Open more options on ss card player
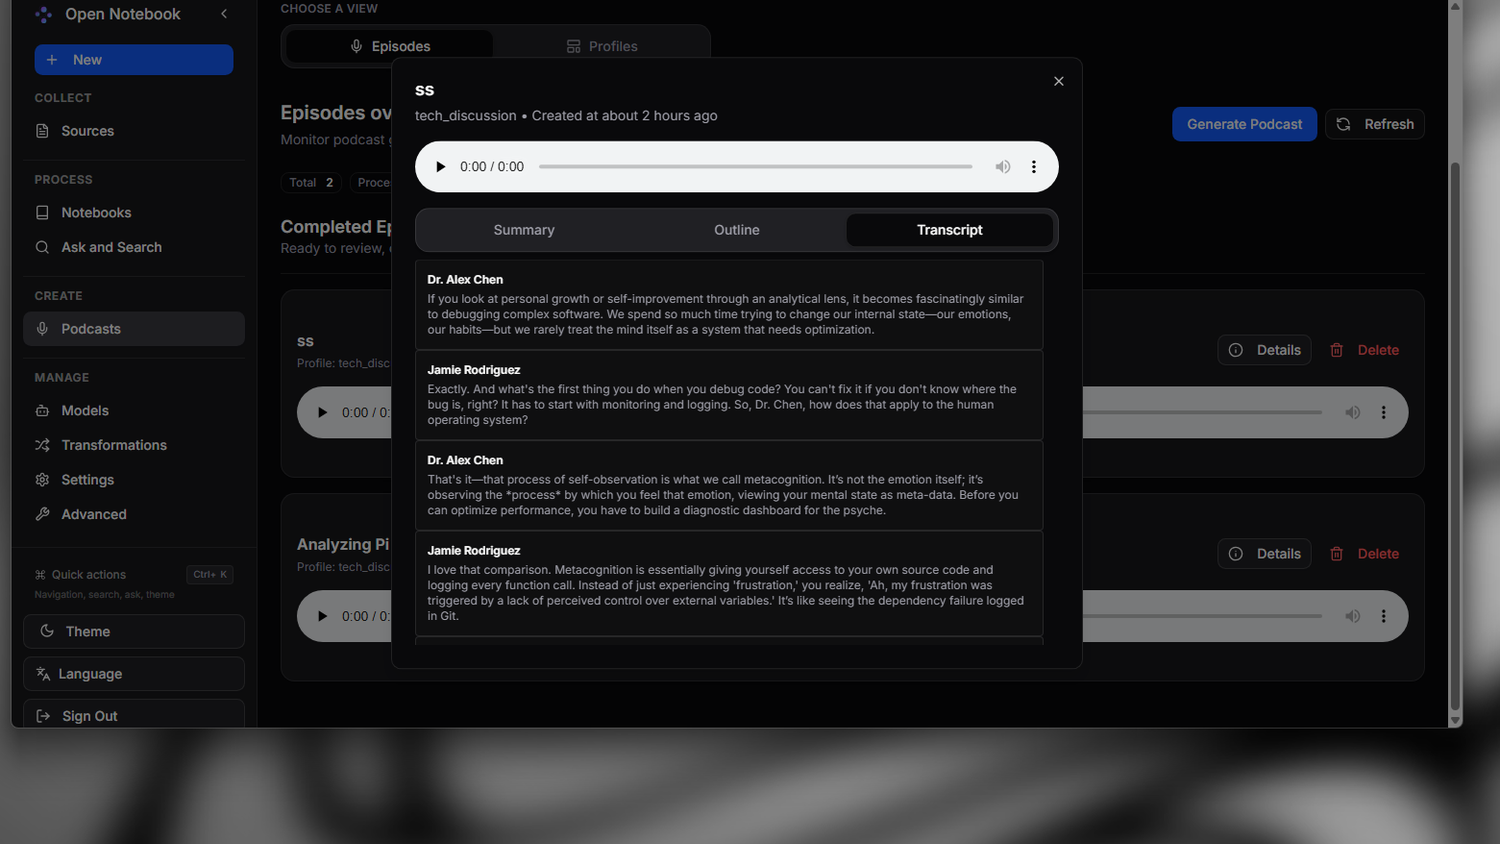The image size is (1500, 844). [1384, 412]
